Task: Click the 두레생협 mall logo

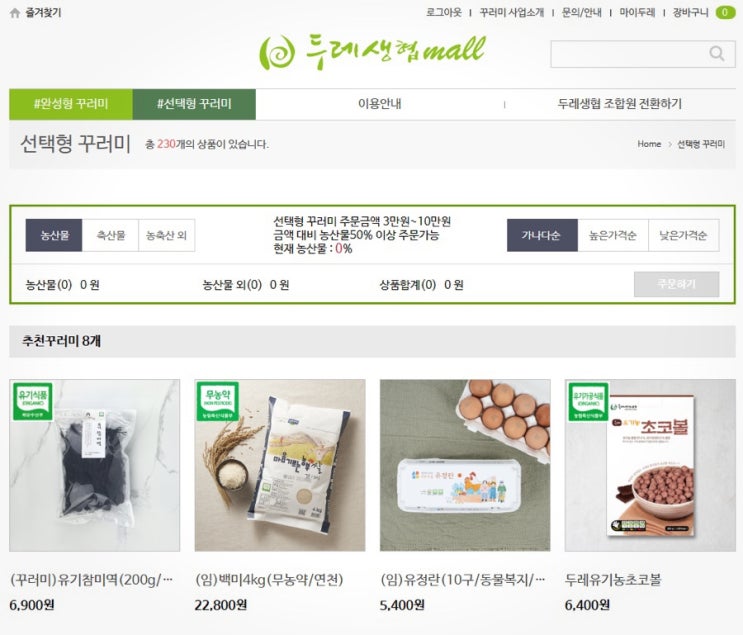Action: (x=372, y=51)
